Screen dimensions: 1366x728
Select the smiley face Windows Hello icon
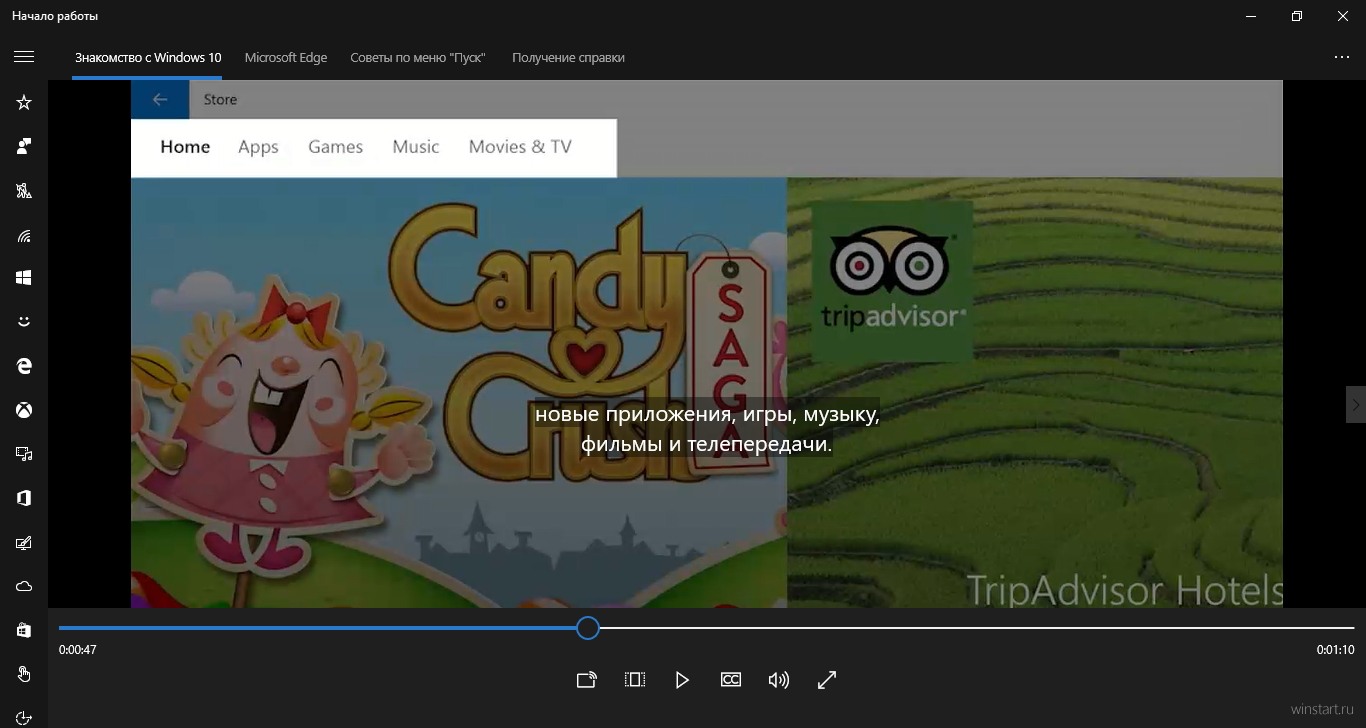click(24, 322)
